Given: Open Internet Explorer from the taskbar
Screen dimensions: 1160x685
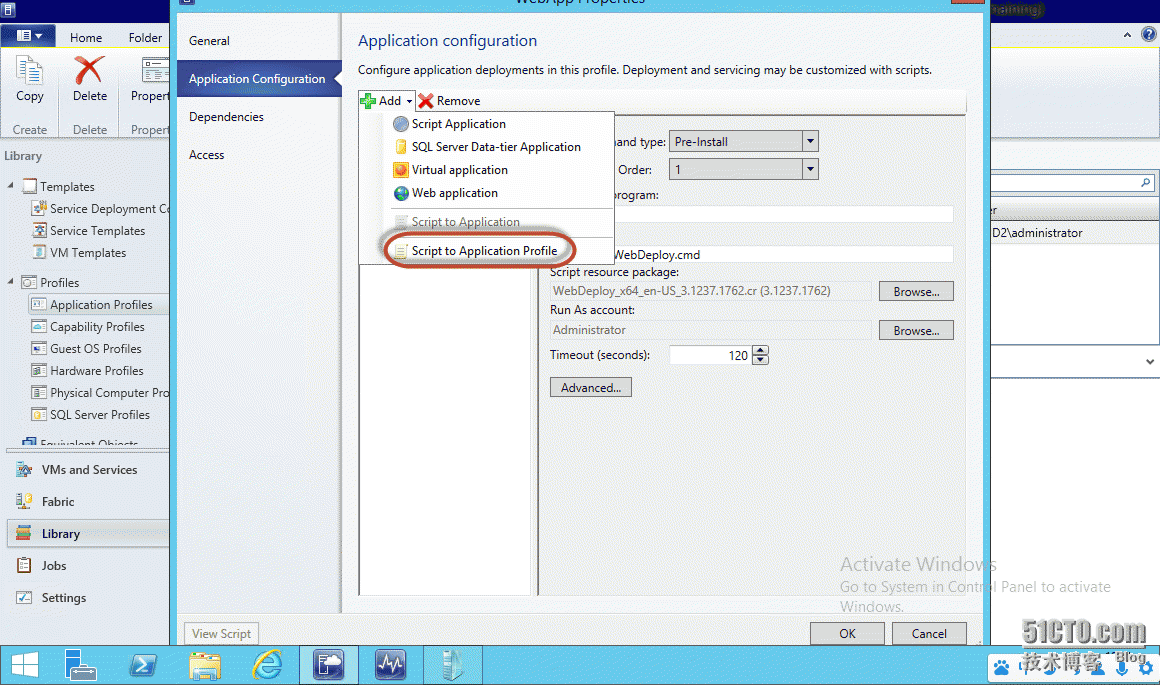Looking at the screenshot, I should click(267, 664).
